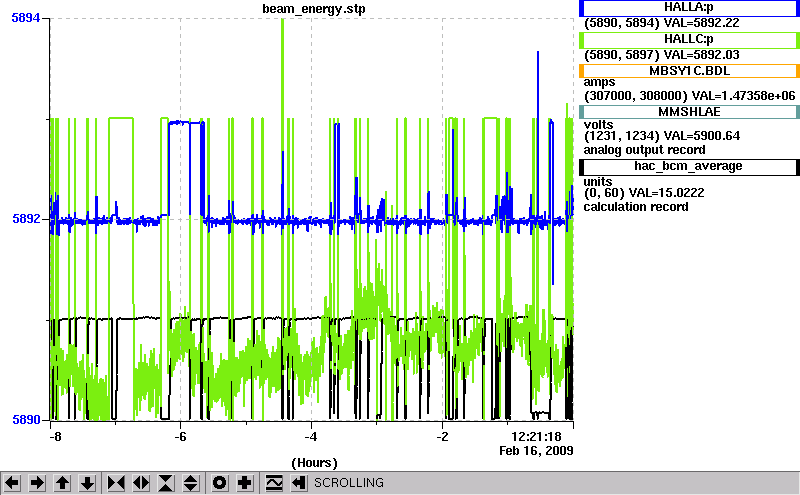Select the hac_bcm_average curve legend
Viewport: 800px width, 495px height.
tap(689, 166)
